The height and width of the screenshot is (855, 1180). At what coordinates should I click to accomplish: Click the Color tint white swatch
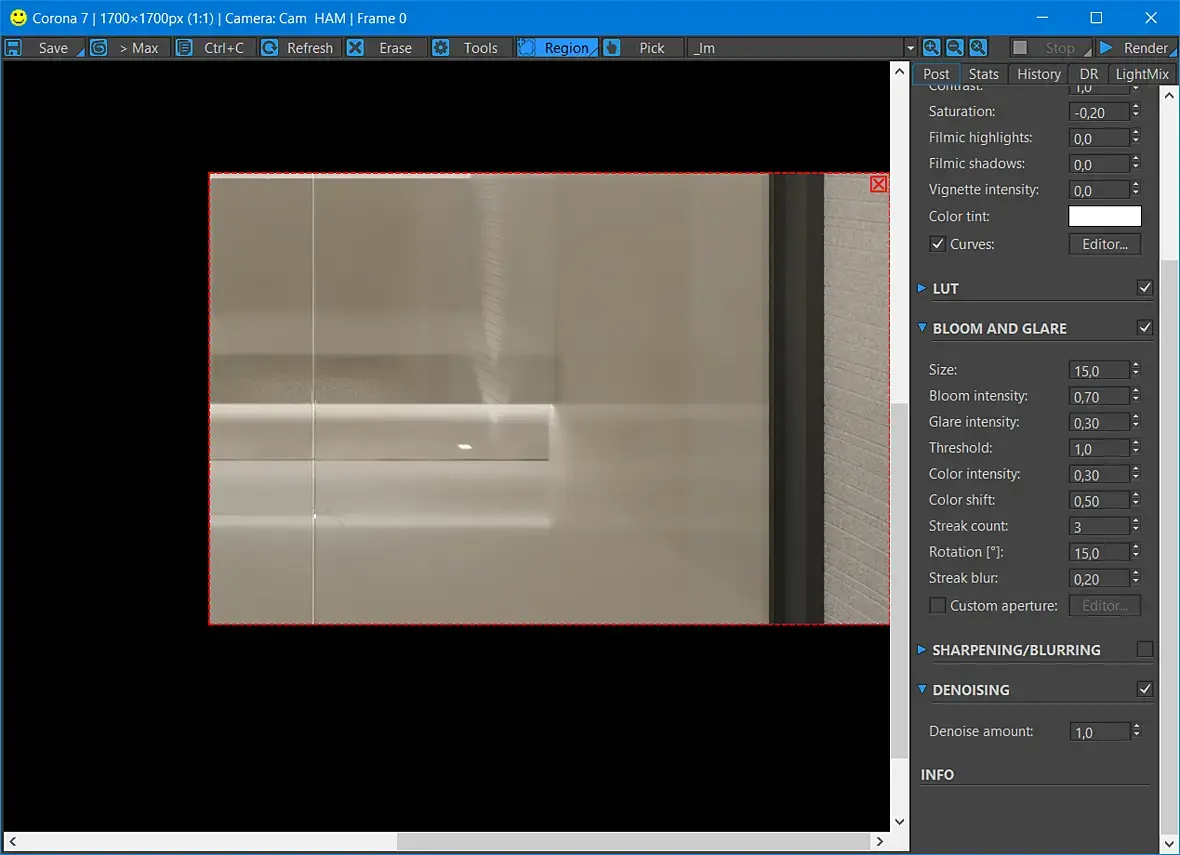[x=1105, y=216]
